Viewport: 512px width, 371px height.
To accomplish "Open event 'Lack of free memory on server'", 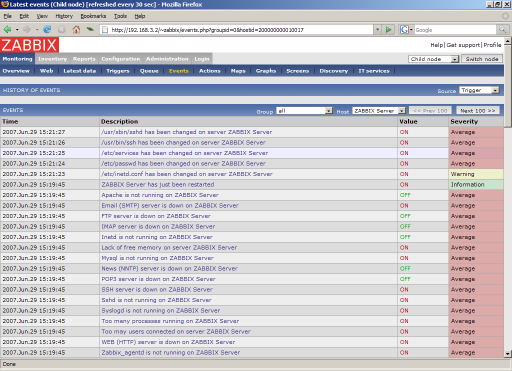I will [169, 248].
